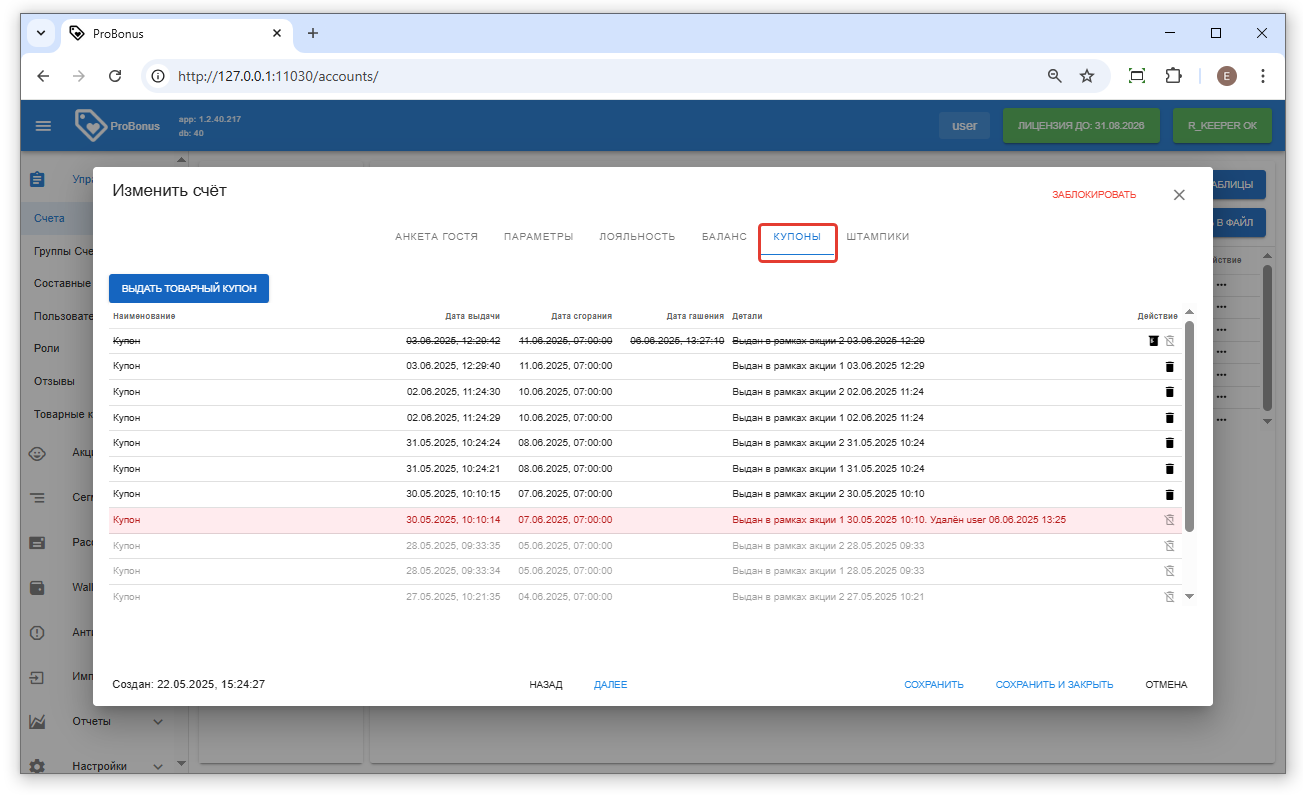Click the R_KEEPER OK status button
The width and height of the screenshot is (1303, 795).
(x=1222, y=126)
